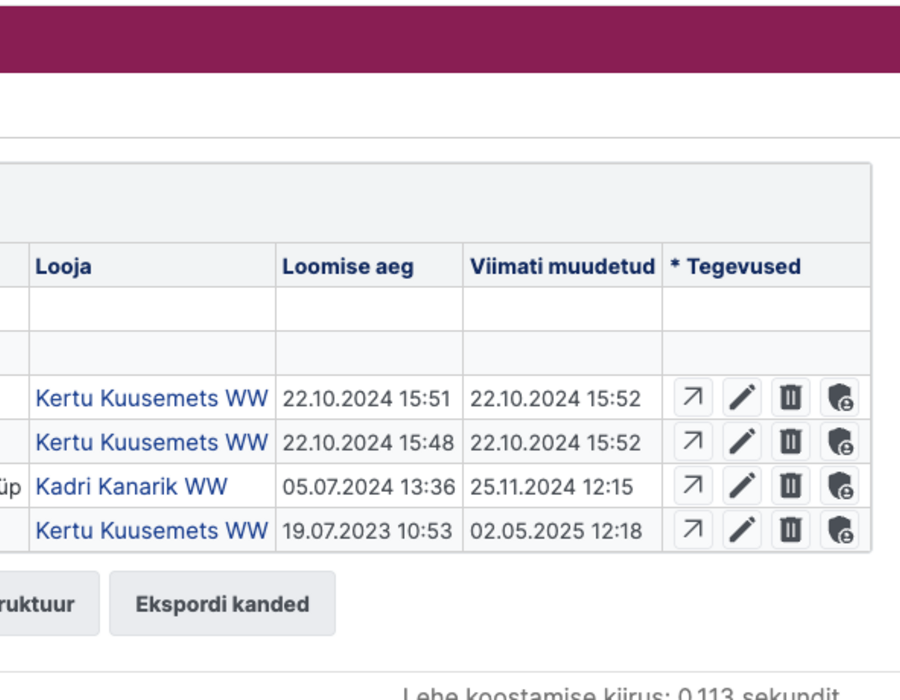
Task: Select modified time 22.10.2024 15:52 in 15:51 row
Action: coord(555,398)
